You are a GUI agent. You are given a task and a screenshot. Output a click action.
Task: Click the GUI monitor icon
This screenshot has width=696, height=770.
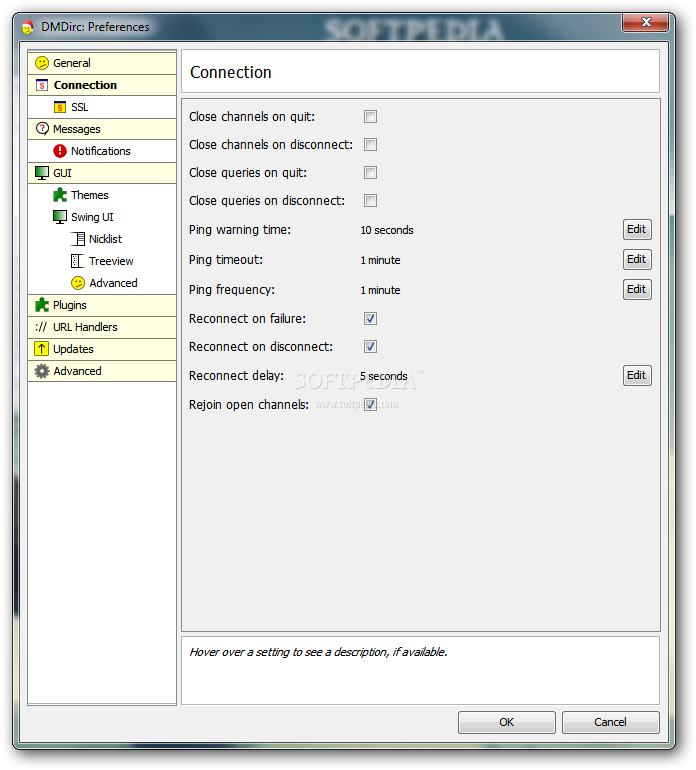(42, 173)
